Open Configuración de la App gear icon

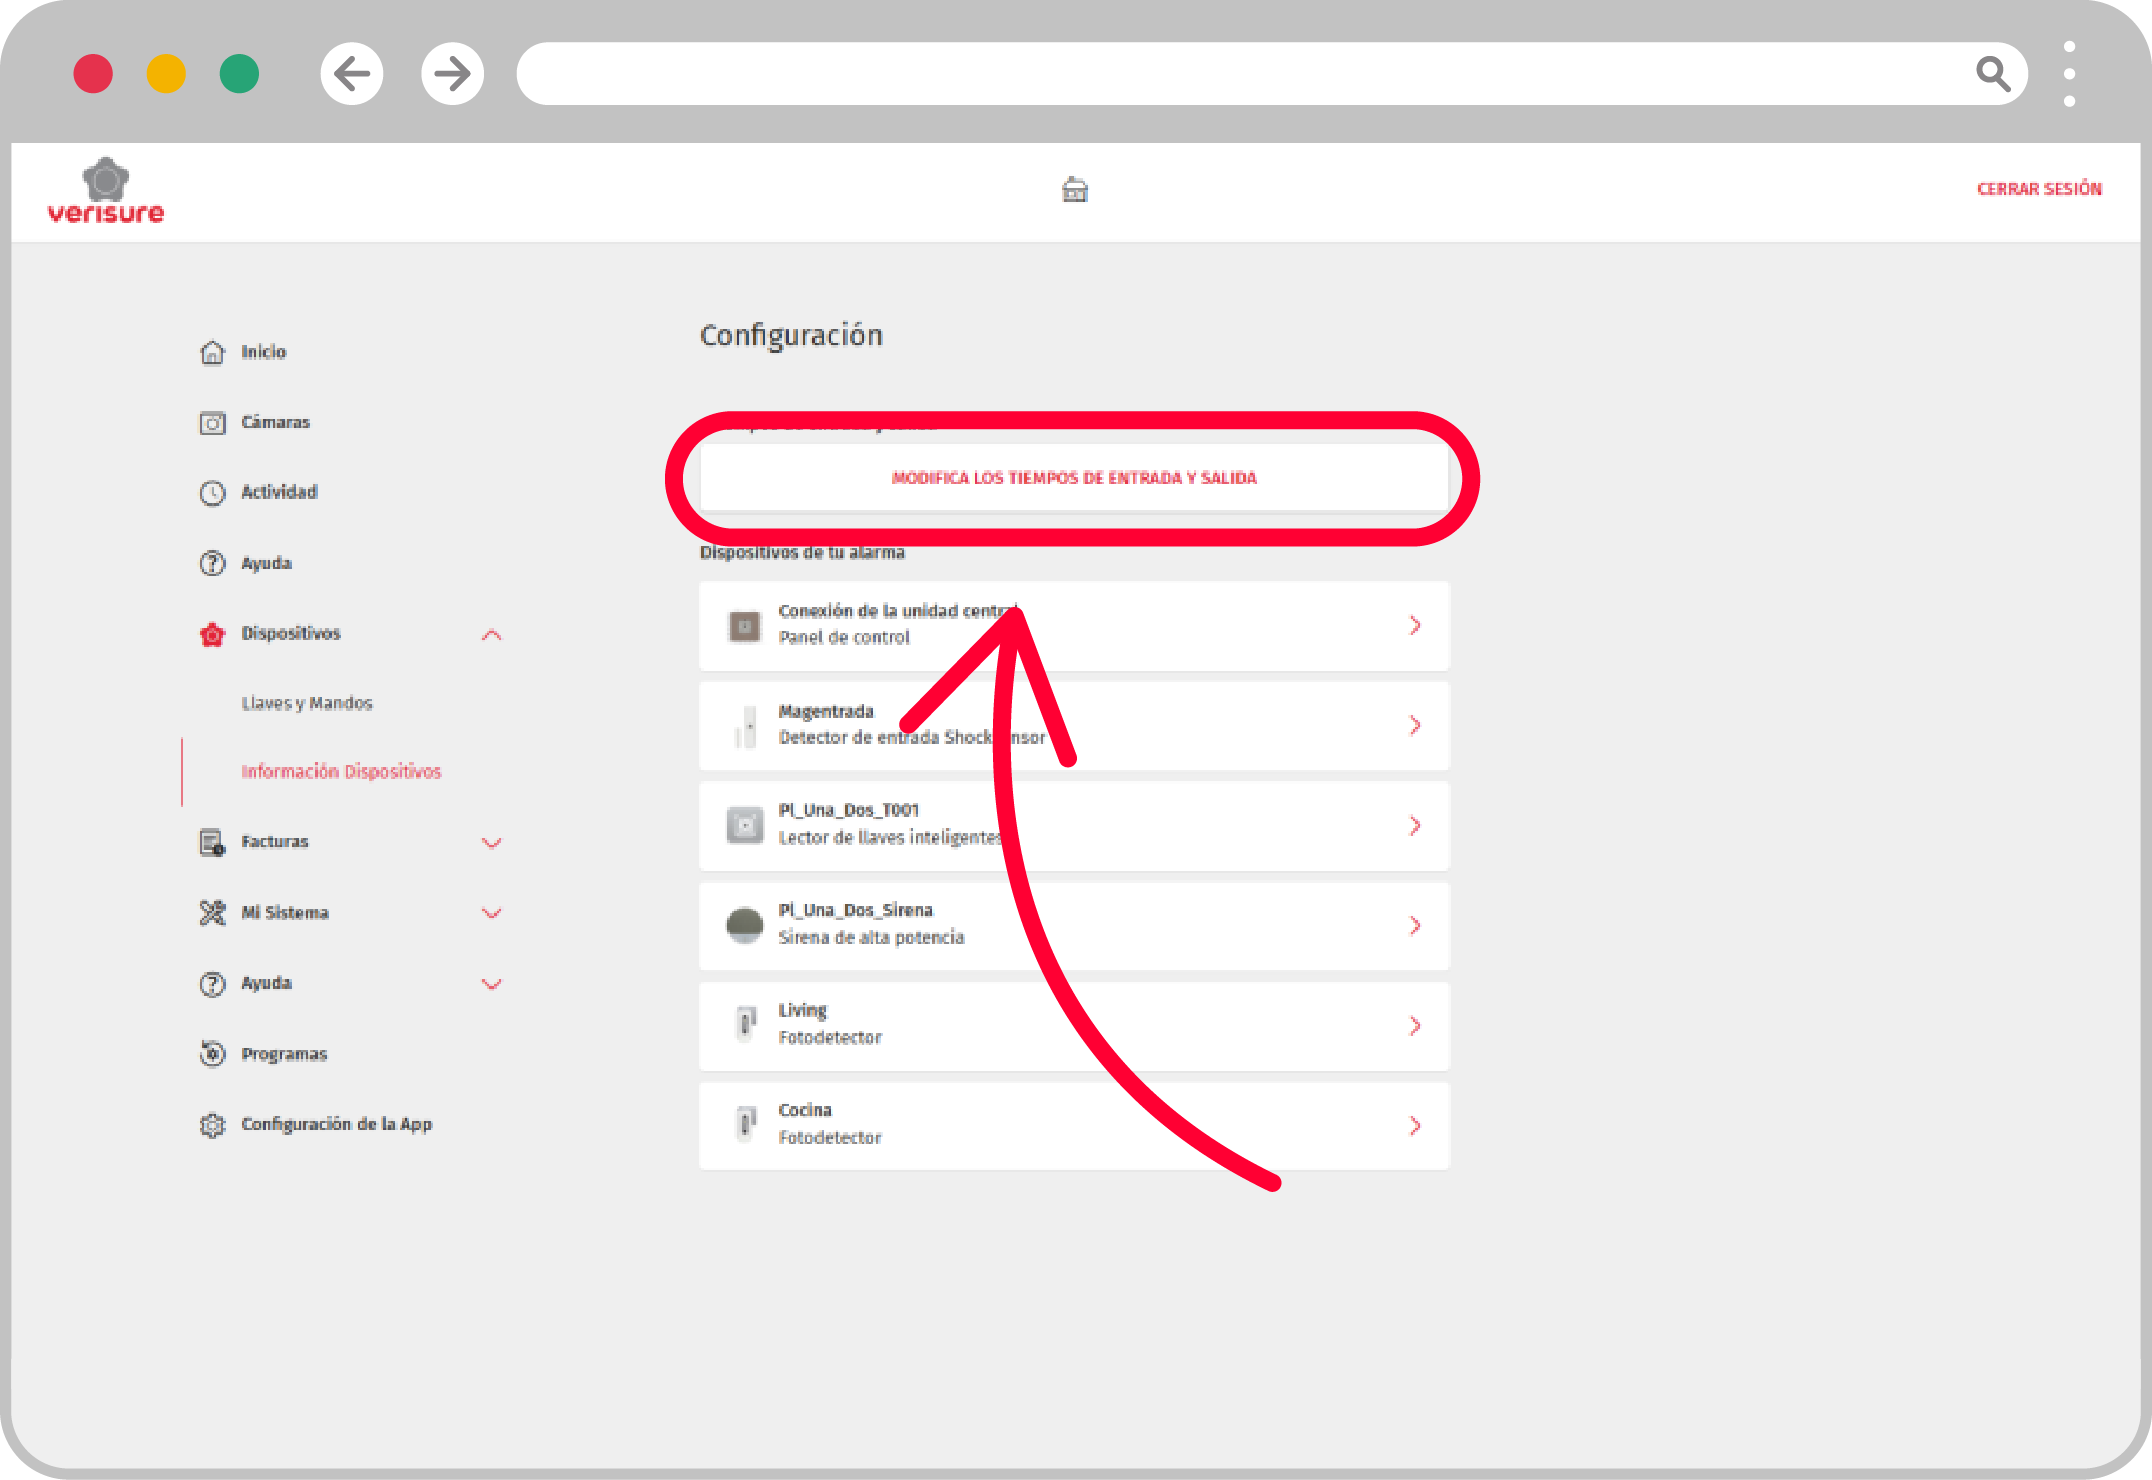(212, 1125)
